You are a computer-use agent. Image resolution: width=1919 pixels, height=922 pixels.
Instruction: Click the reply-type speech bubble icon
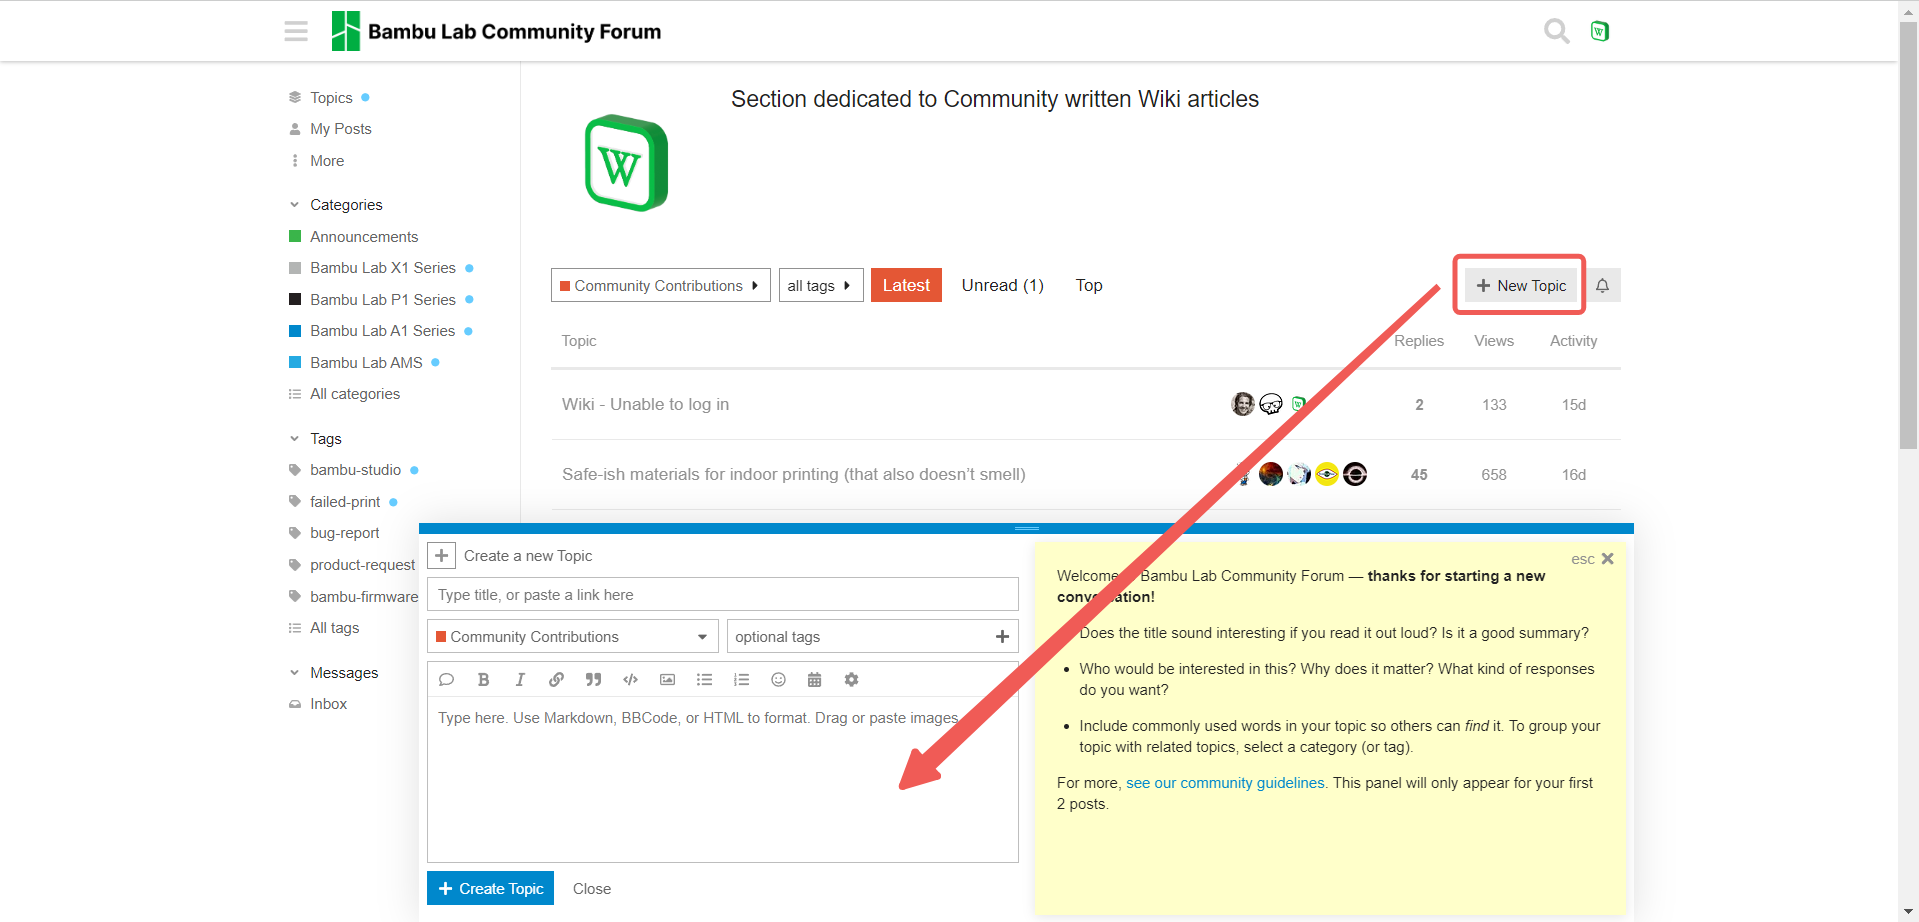point(446,680)
